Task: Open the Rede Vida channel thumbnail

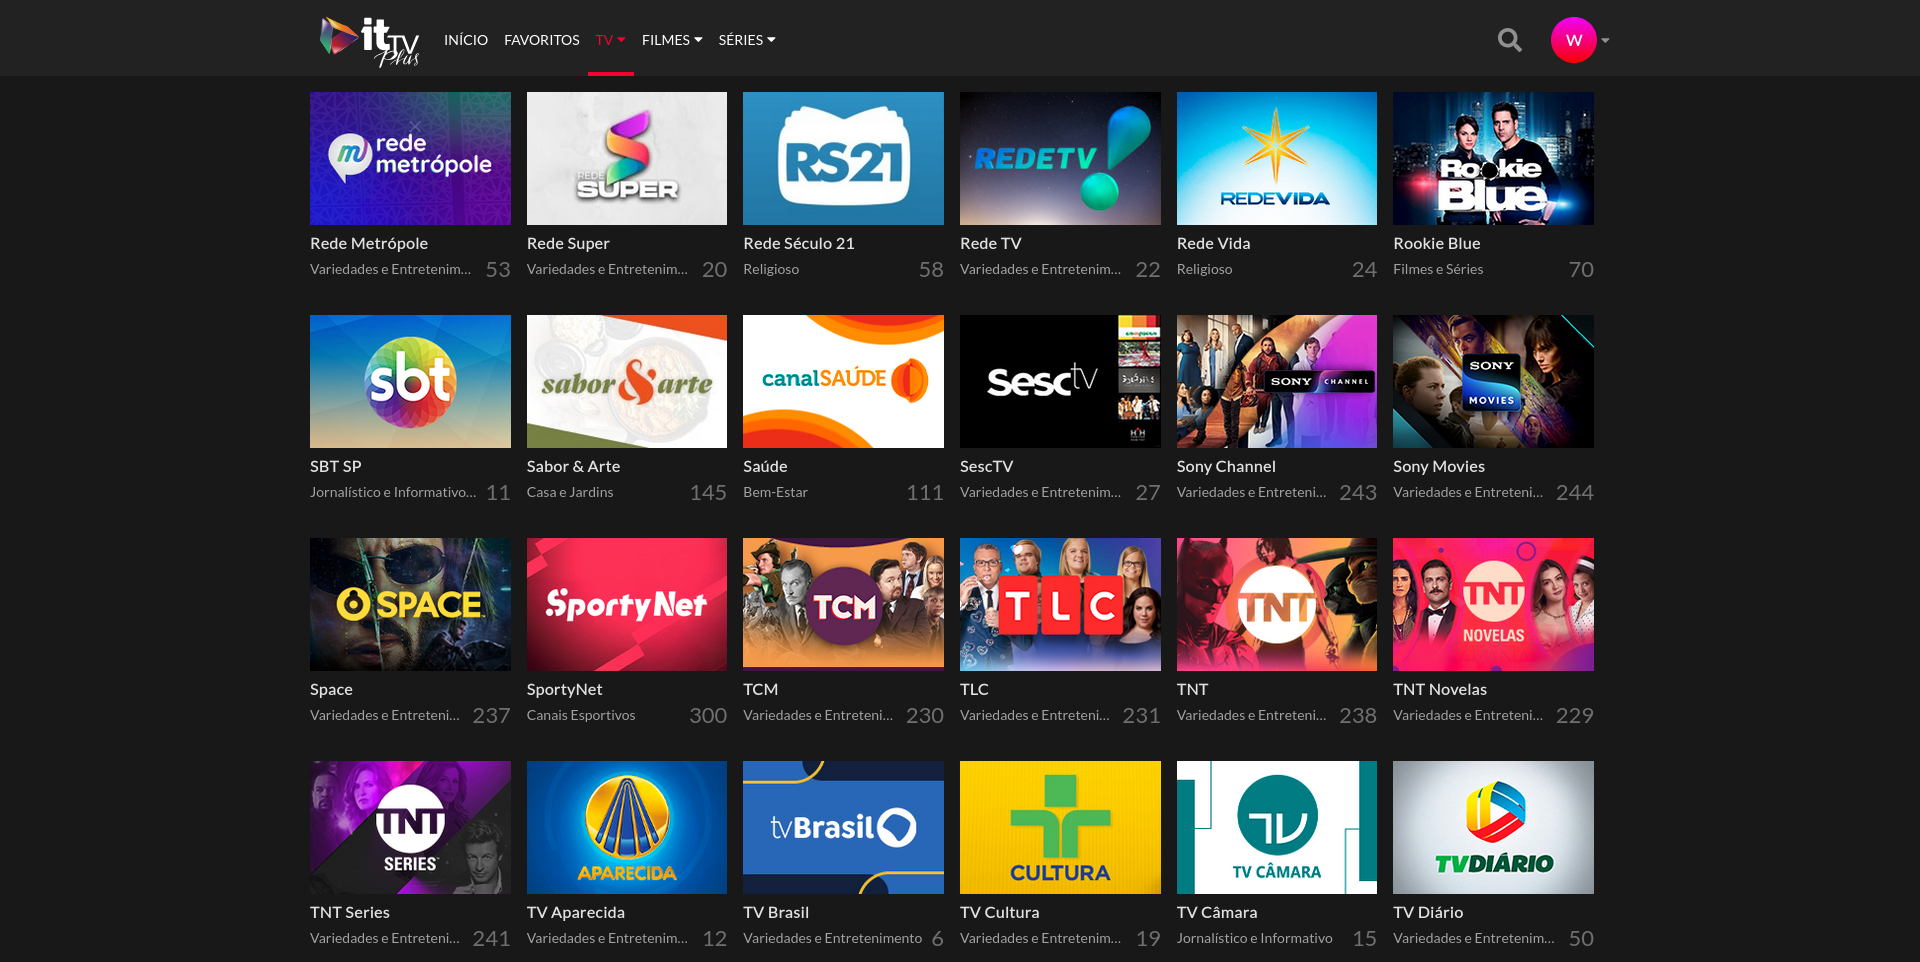Action: (x=1277, y=158)
